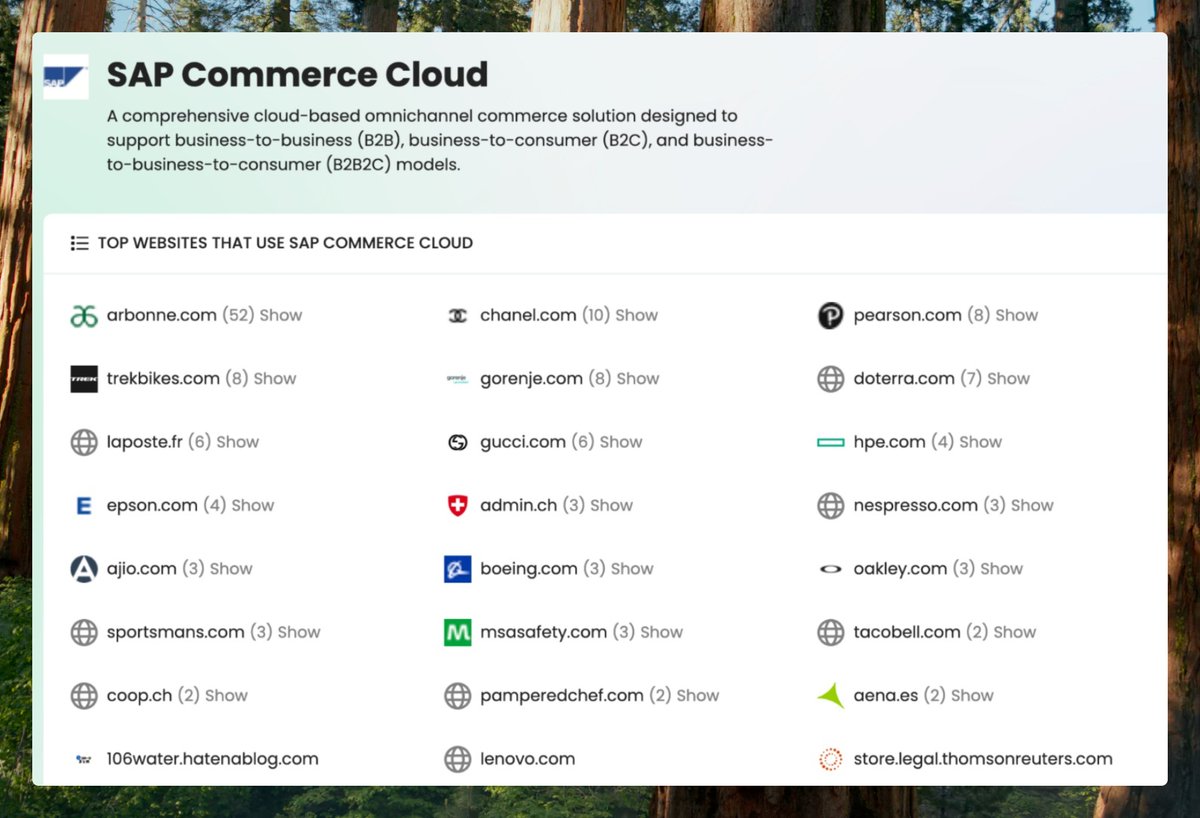Open the lenovo.com link

pos(528,759)
